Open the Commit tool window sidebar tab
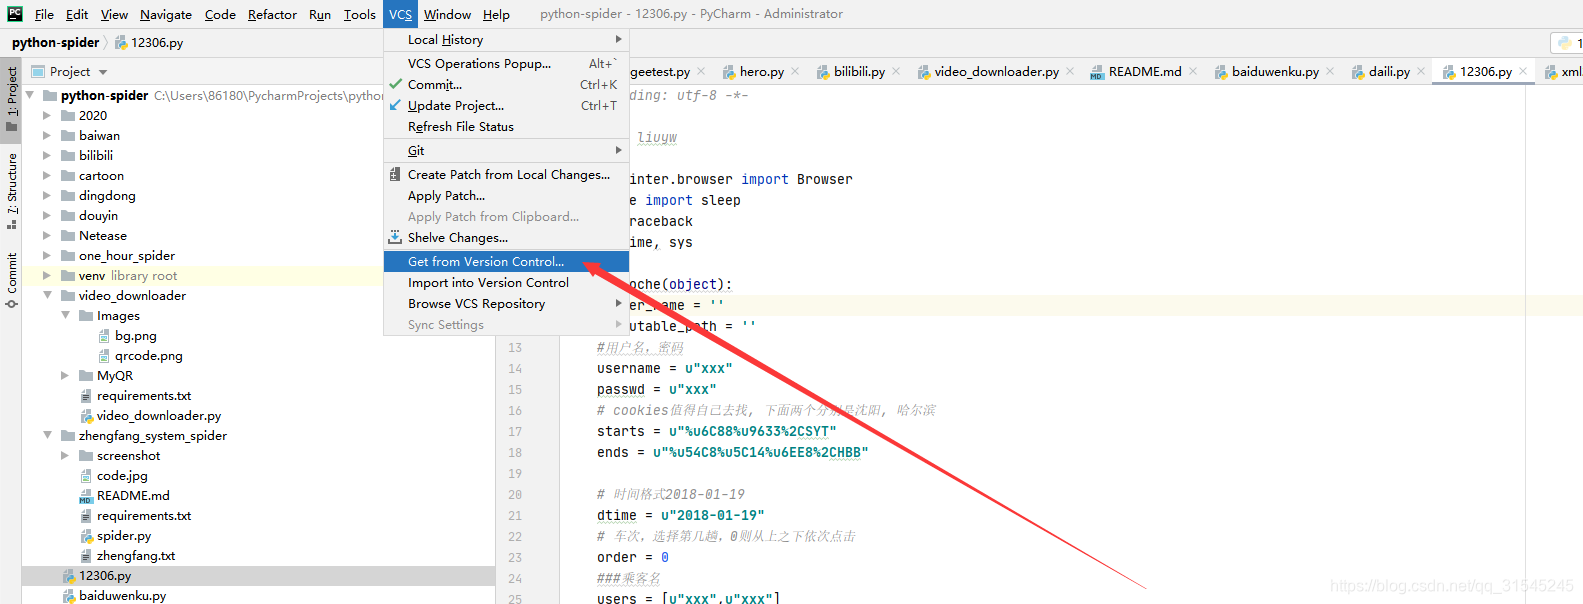 [x=12, y=280]
